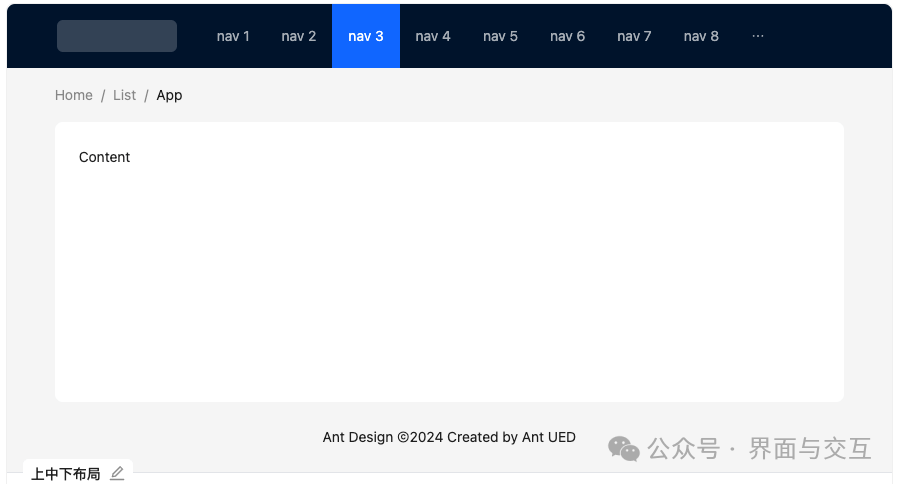
Task: Go to the nav 5 menu item
Action: pos(500,36)
